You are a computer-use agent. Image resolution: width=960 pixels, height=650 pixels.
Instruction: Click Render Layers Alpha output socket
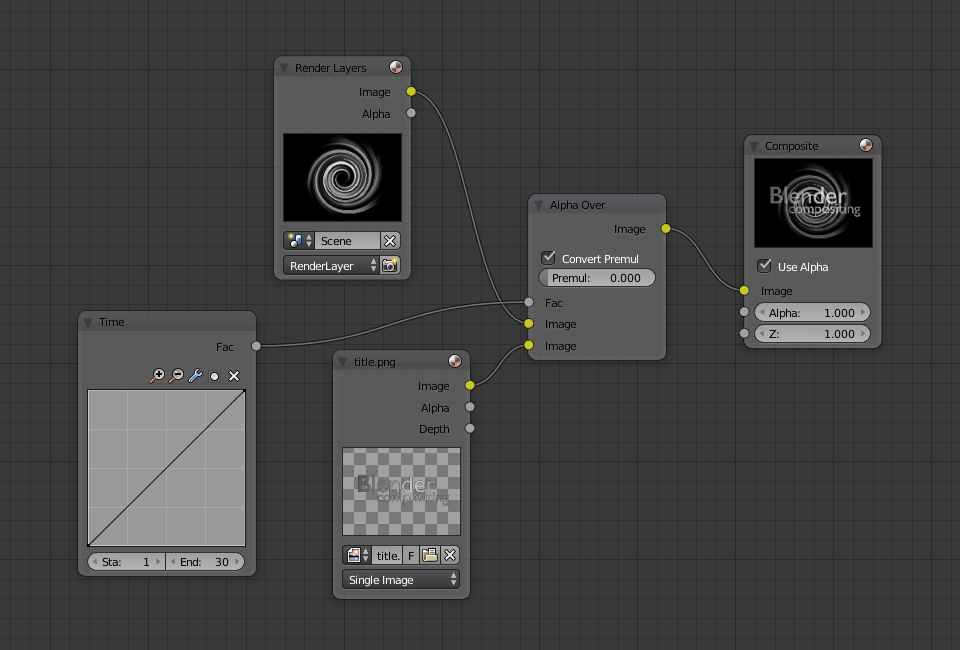[x=411, y=113]
